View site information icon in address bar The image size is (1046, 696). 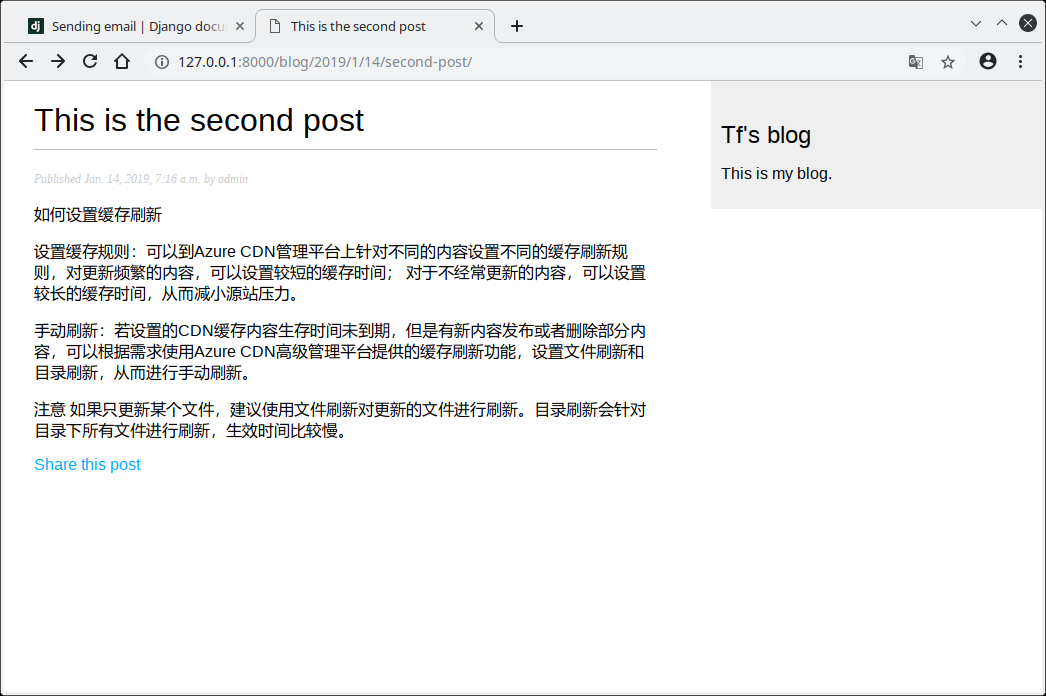pos(161,62)
